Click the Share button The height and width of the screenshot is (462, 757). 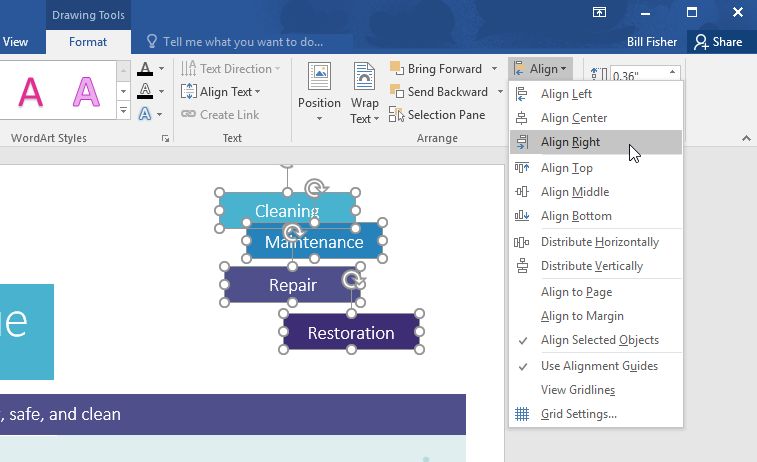718,42
